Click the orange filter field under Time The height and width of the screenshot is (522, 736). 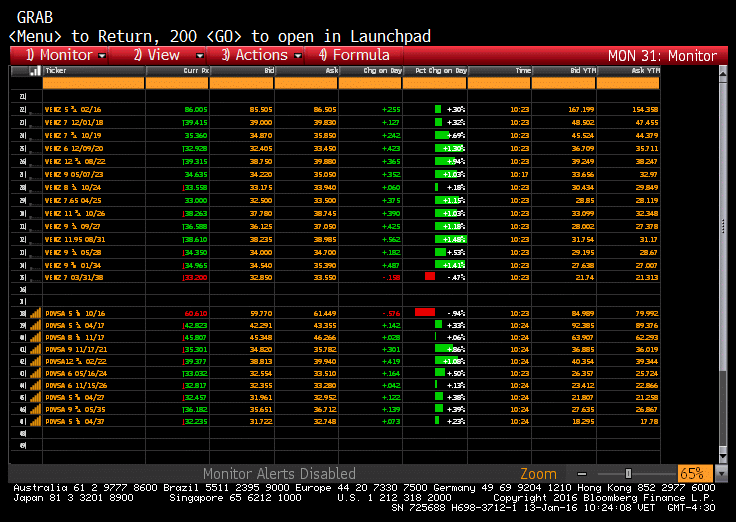(499, 83)
